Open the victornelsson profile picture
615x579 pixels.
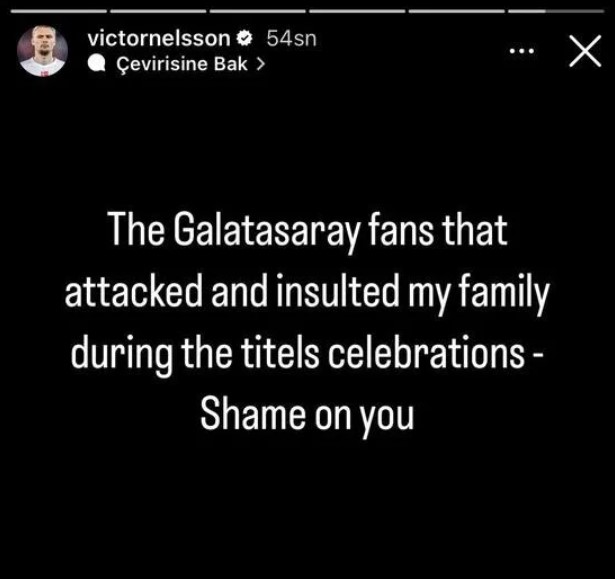42,51
